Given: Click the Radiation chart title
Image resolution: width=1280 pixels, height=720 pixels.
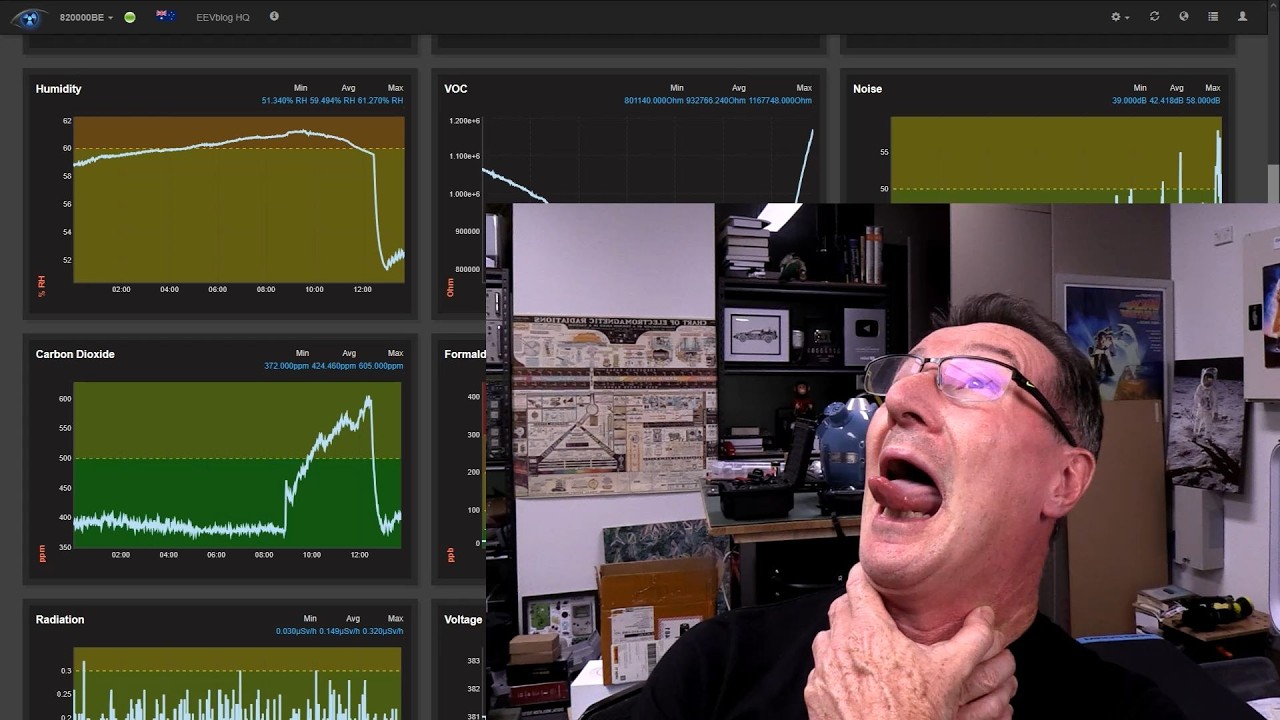Looking at the screenshot, I should (60, 619).
